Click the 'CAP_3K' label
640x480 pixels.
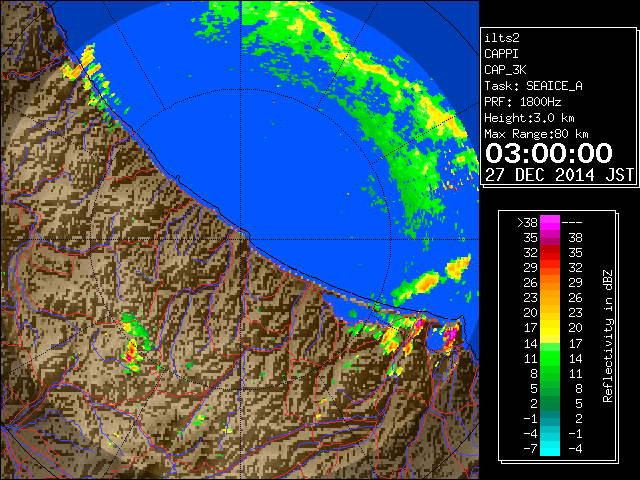(x=505, y=70)
